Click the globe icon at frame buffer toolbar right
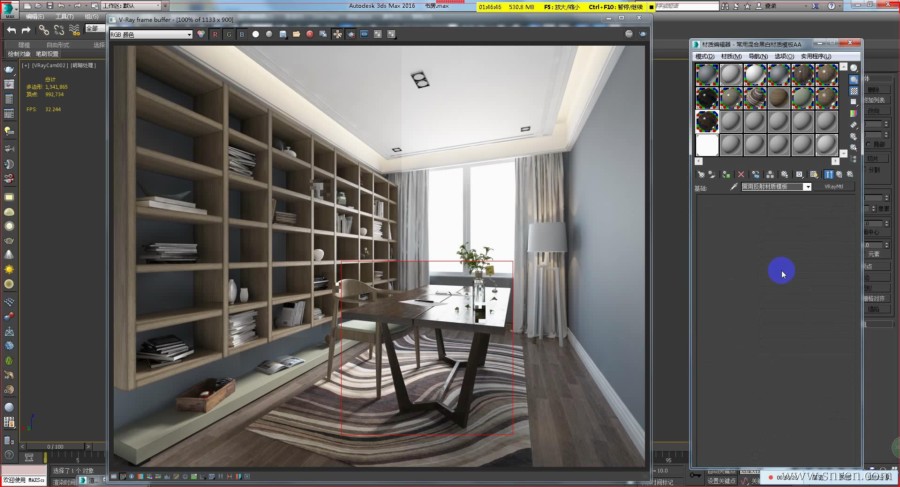This screenshot has width=900, height=487. [629, 34]
